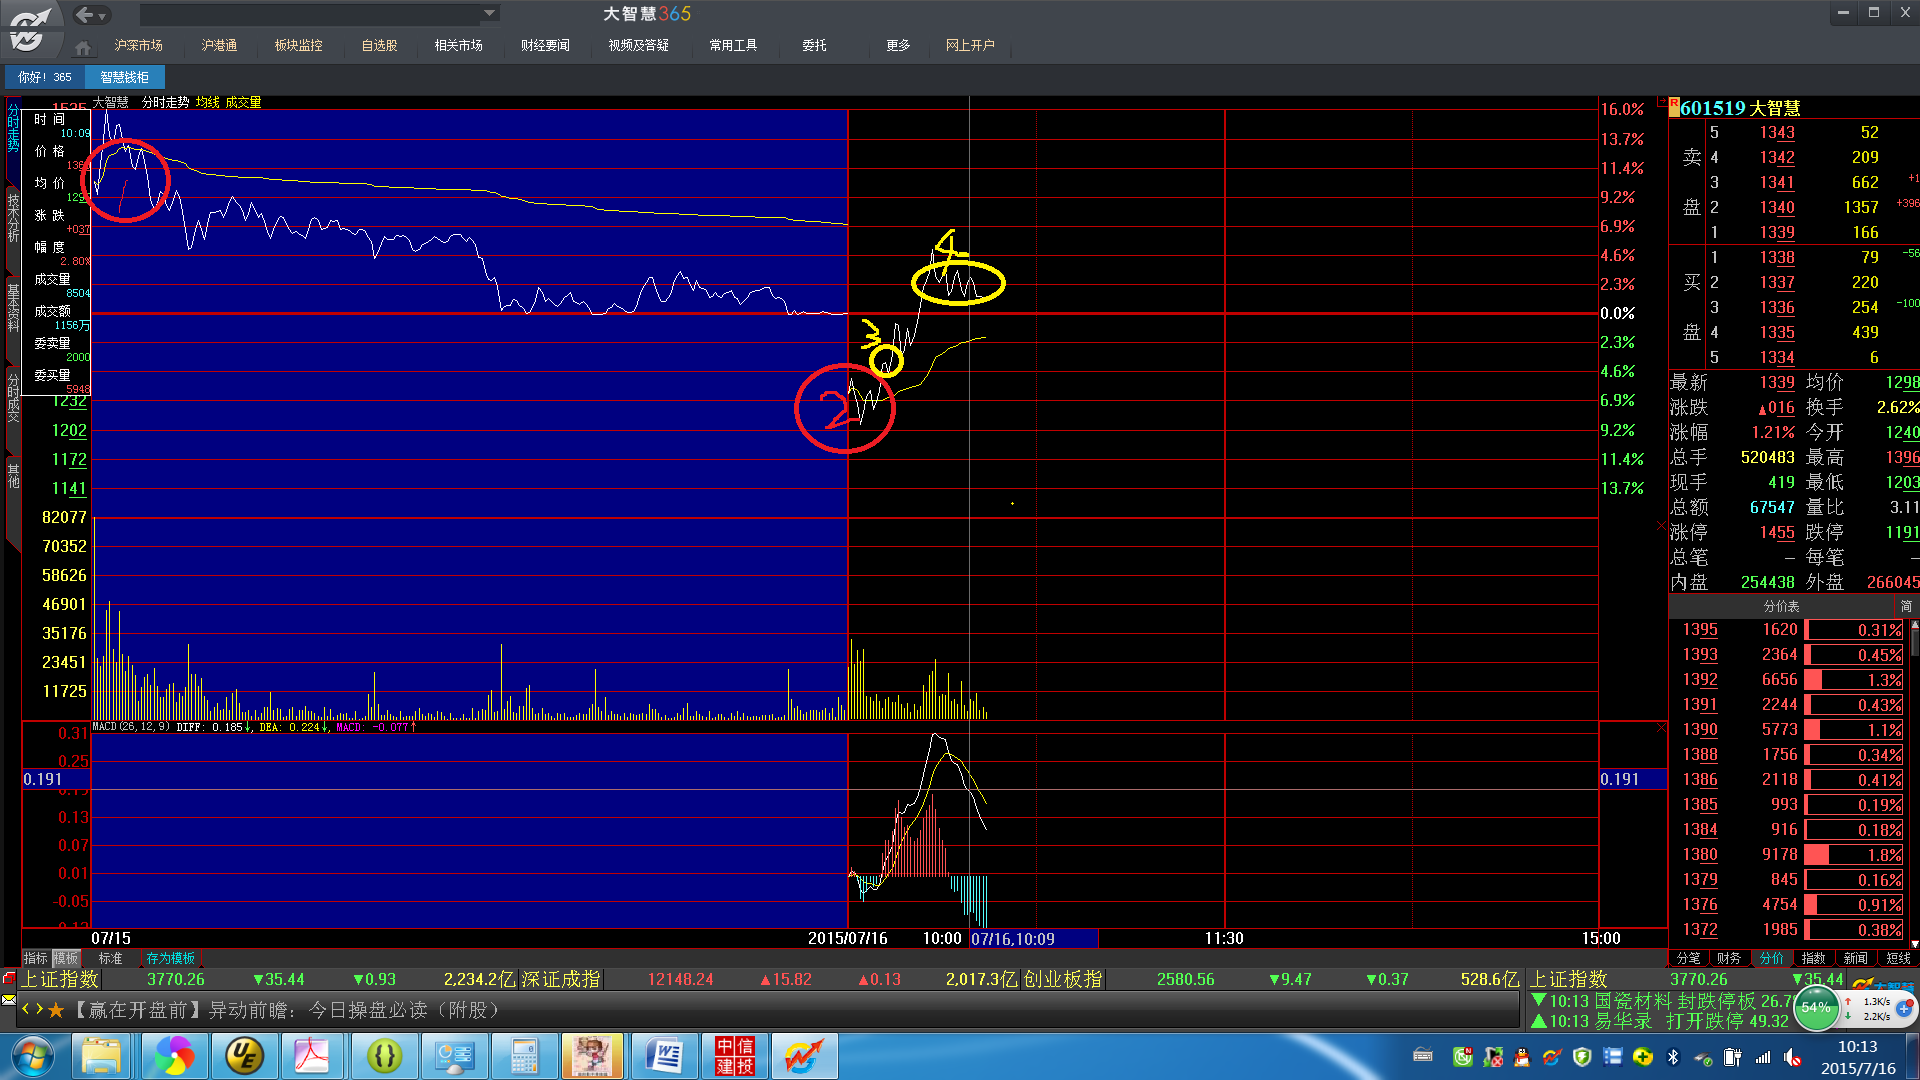This screenshot has height=1080, width=1920.
Task: Open Windows Explorer from taskbar
Action: coord(101,1056)
